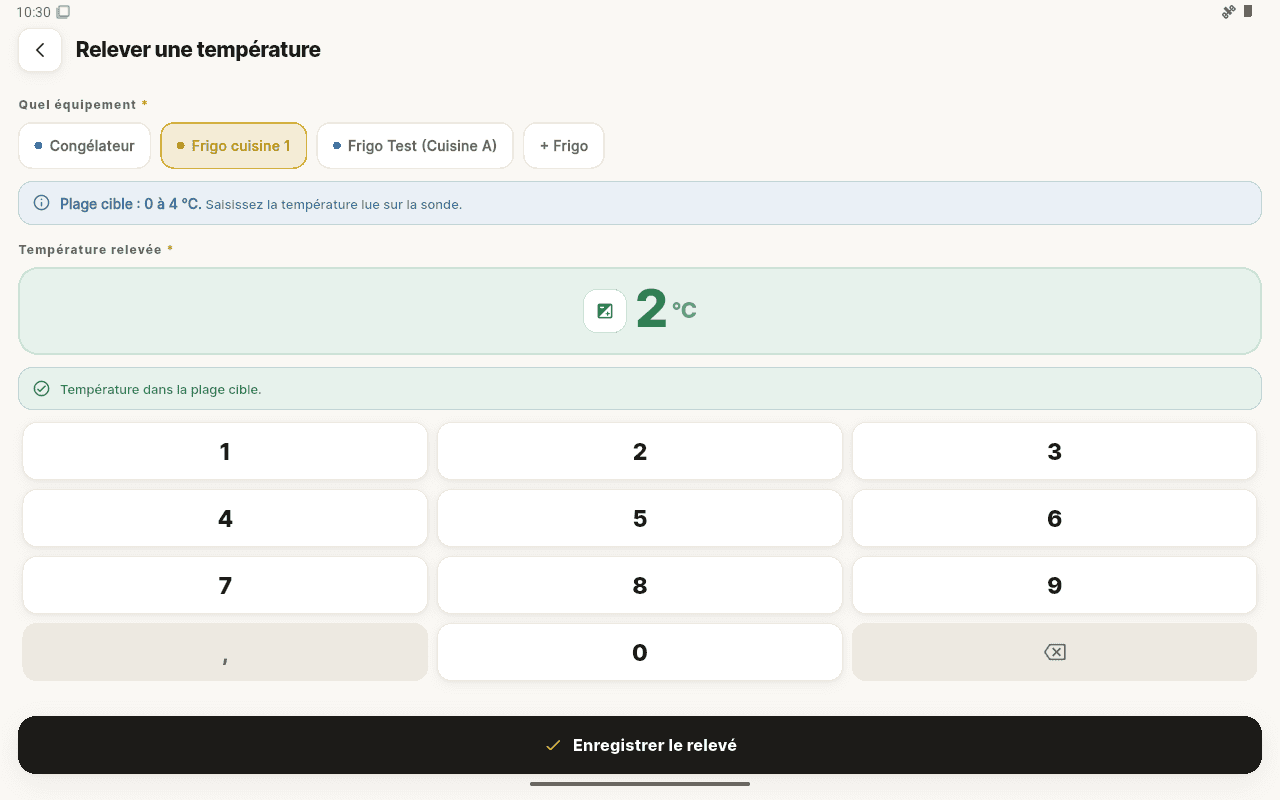
Task: Choose Frigo Test (Cuisine A) chip
Action: [x=415, y=146]
